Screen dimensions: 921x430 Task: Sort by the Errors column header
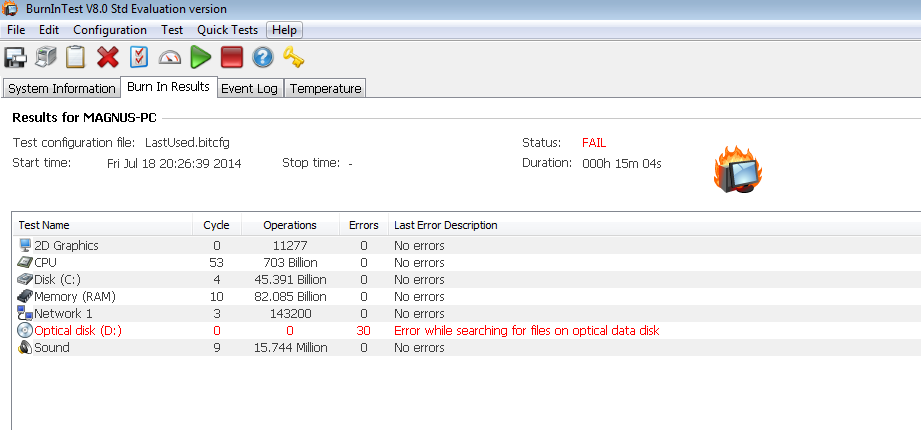[364, 225]
